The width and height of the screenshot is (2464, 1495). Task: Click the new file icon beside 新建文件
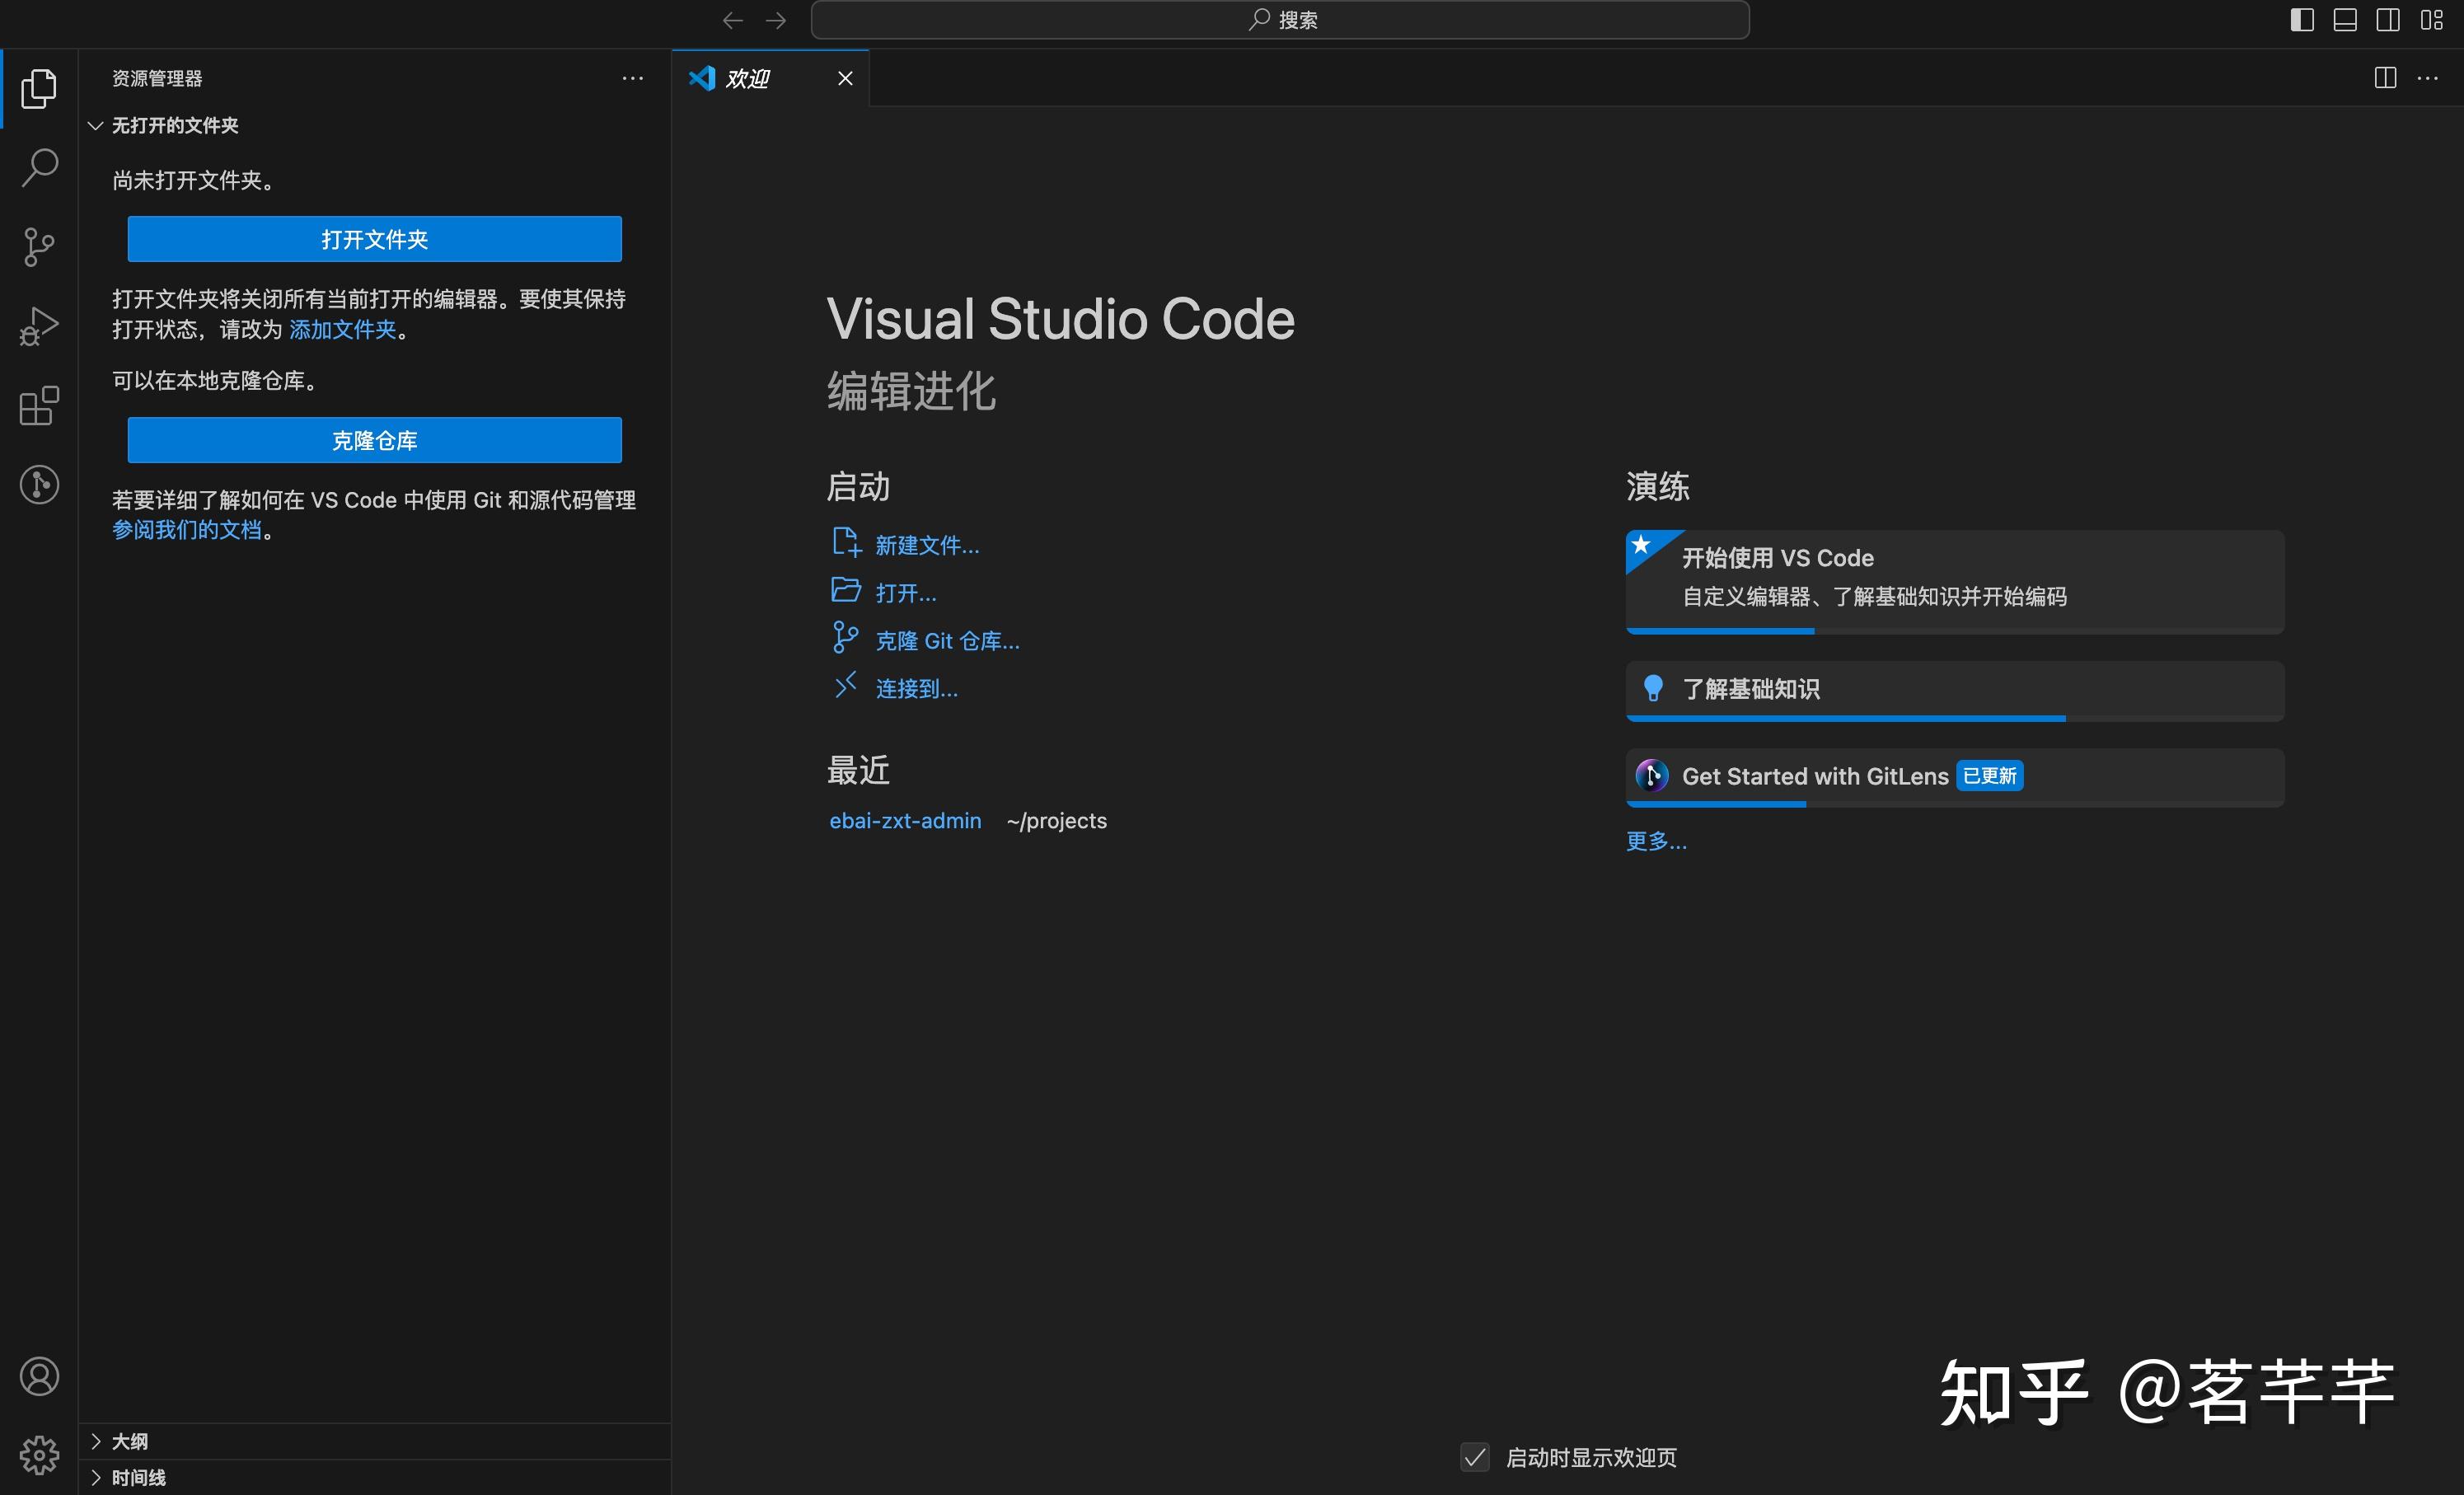click(x=846, y=542)
